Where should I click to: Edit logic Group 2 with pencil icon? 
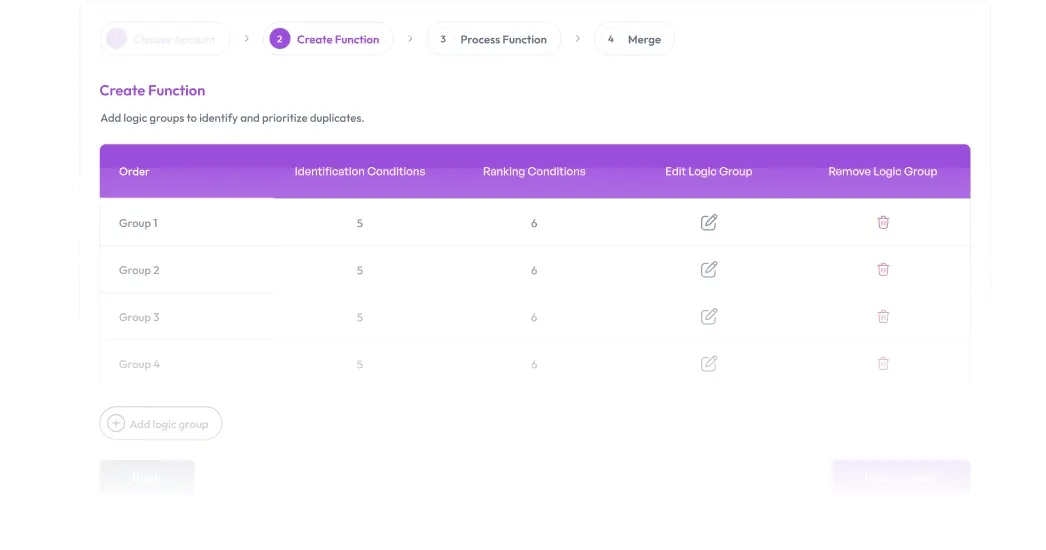pos(708,270)
